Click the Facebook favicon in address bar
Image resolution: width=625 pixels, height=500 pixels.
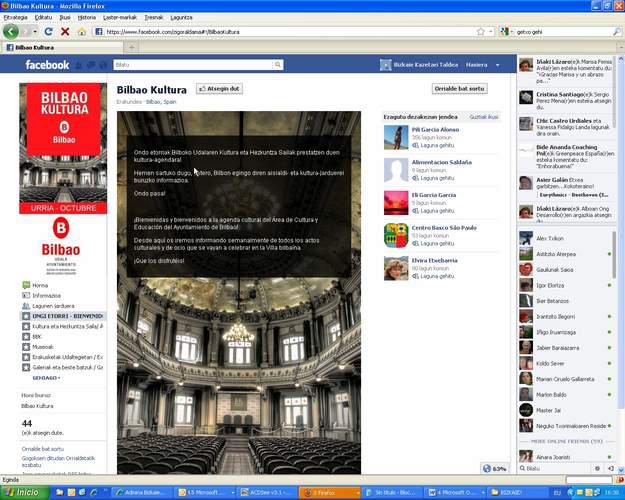click(99, 32)
